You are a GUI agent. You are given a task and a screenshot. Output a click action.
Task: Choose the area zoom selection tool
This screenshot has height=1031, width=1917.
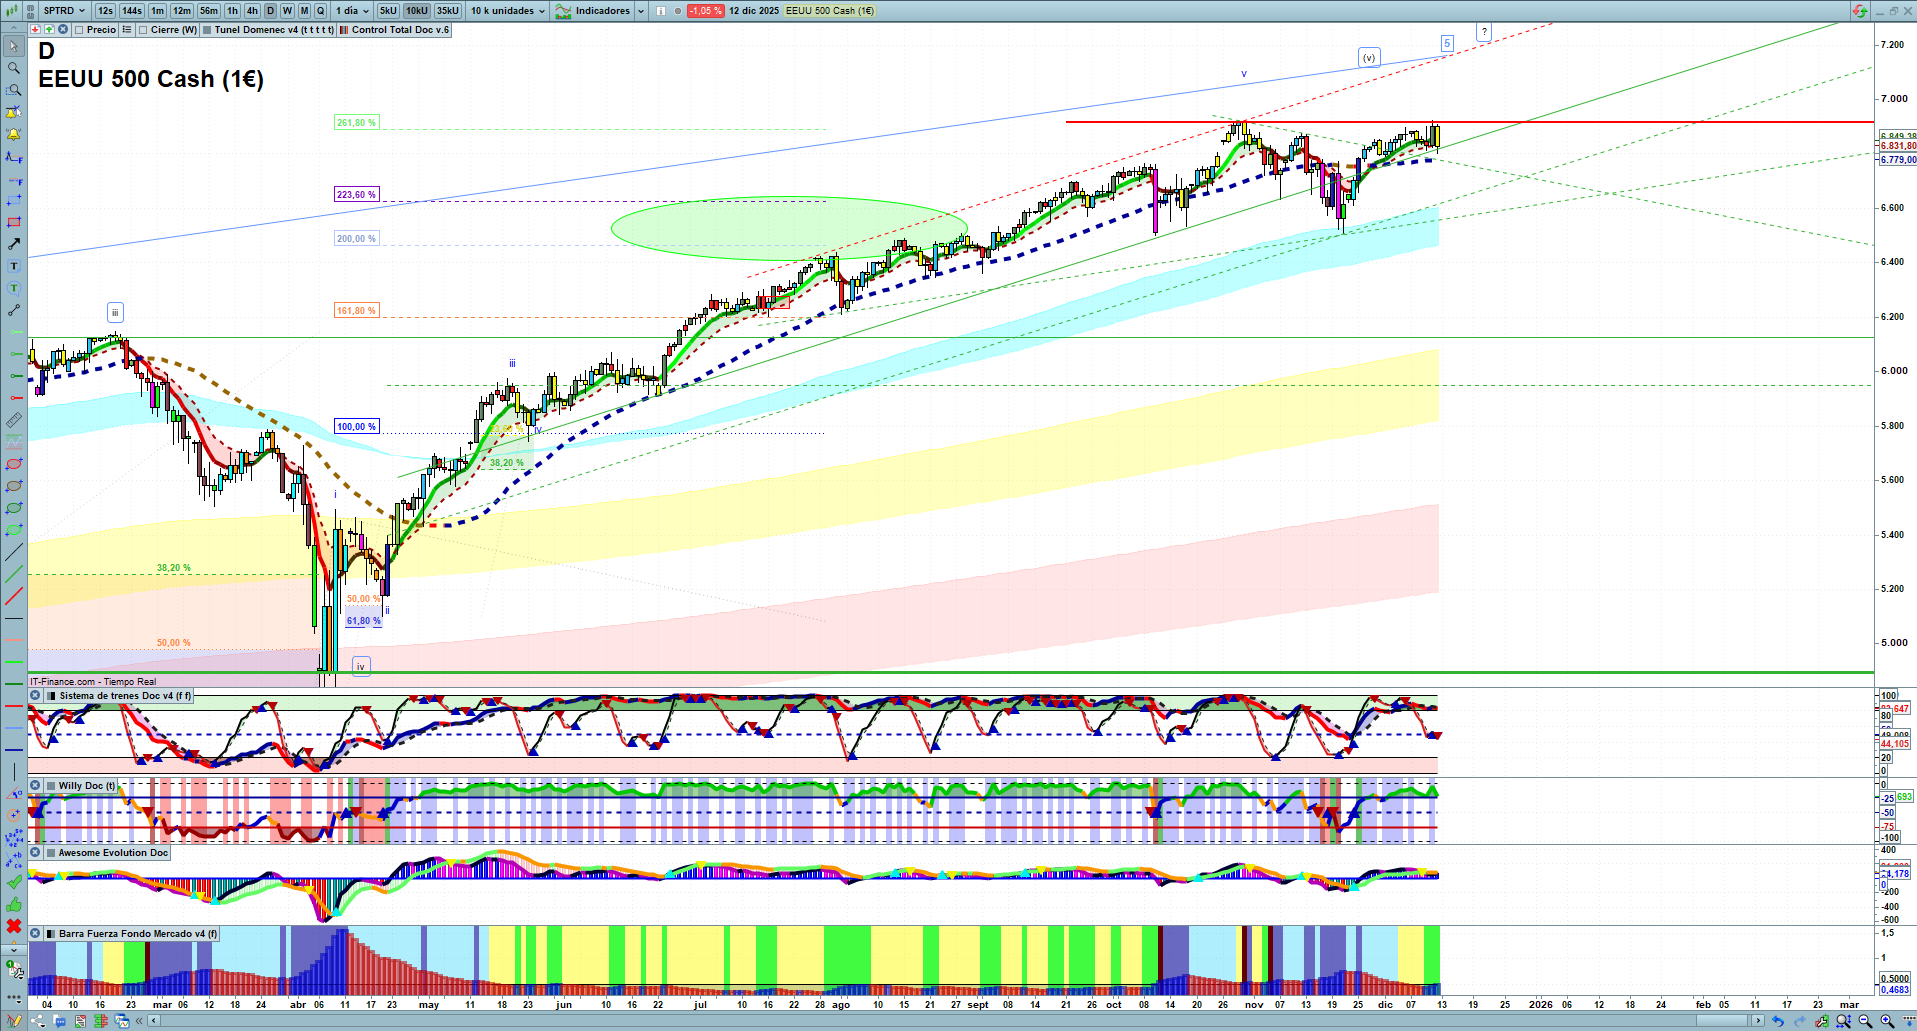pos(14,90)
